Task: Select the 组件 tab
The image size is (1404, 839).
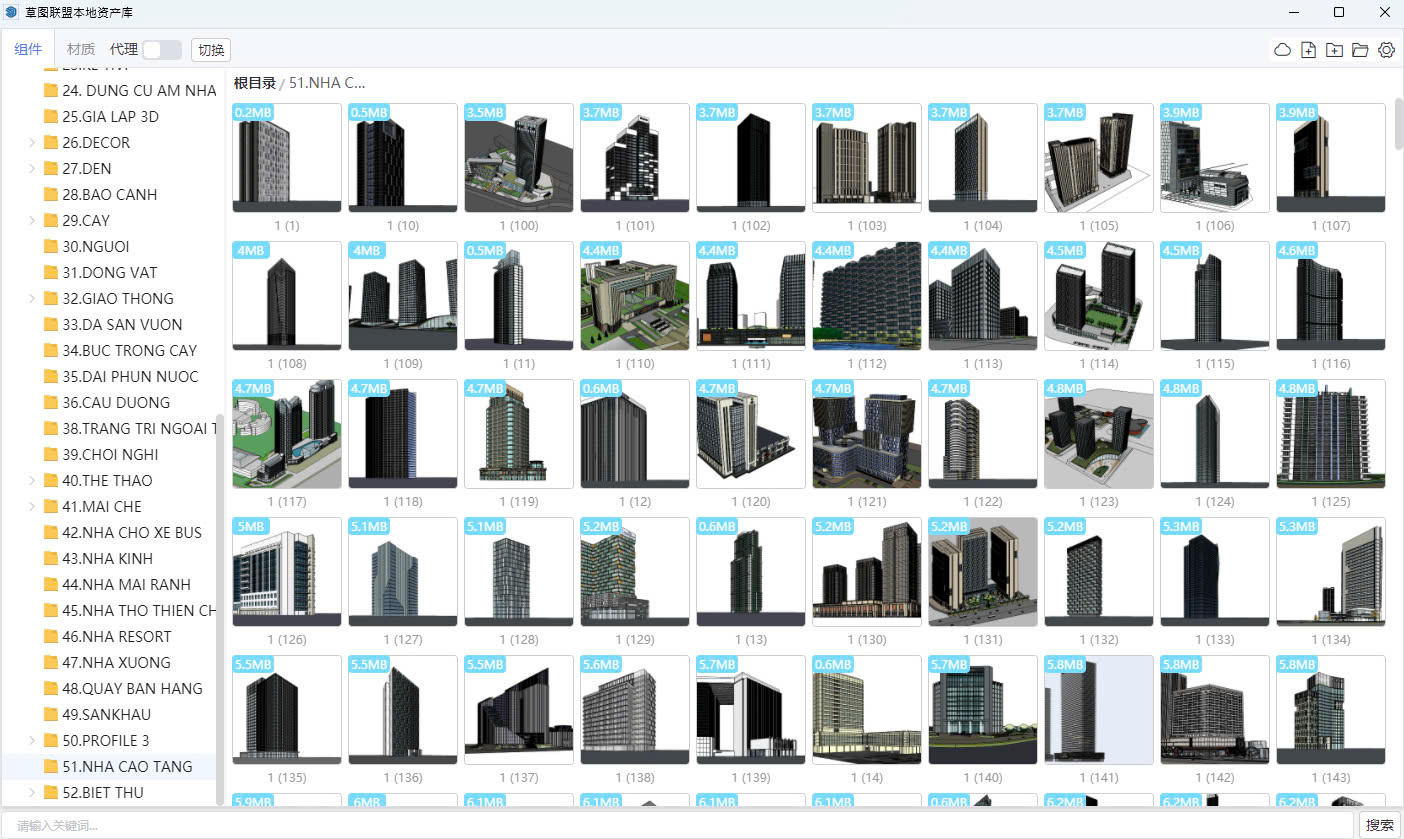Action: pyautogui.click(x=28, y=49)
